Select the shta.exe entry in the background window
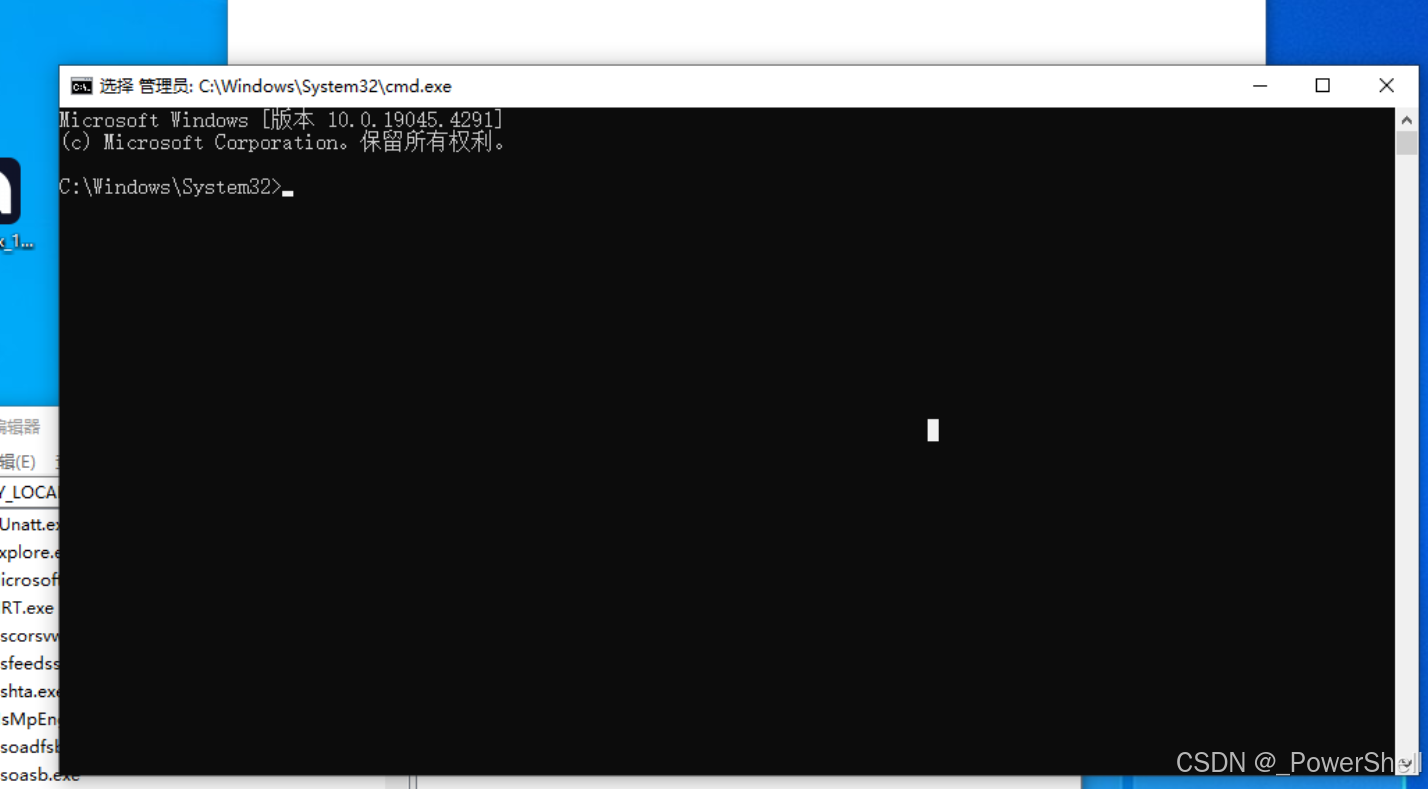The height and width of the screenshot is (789, 1428). pos(30,691)
